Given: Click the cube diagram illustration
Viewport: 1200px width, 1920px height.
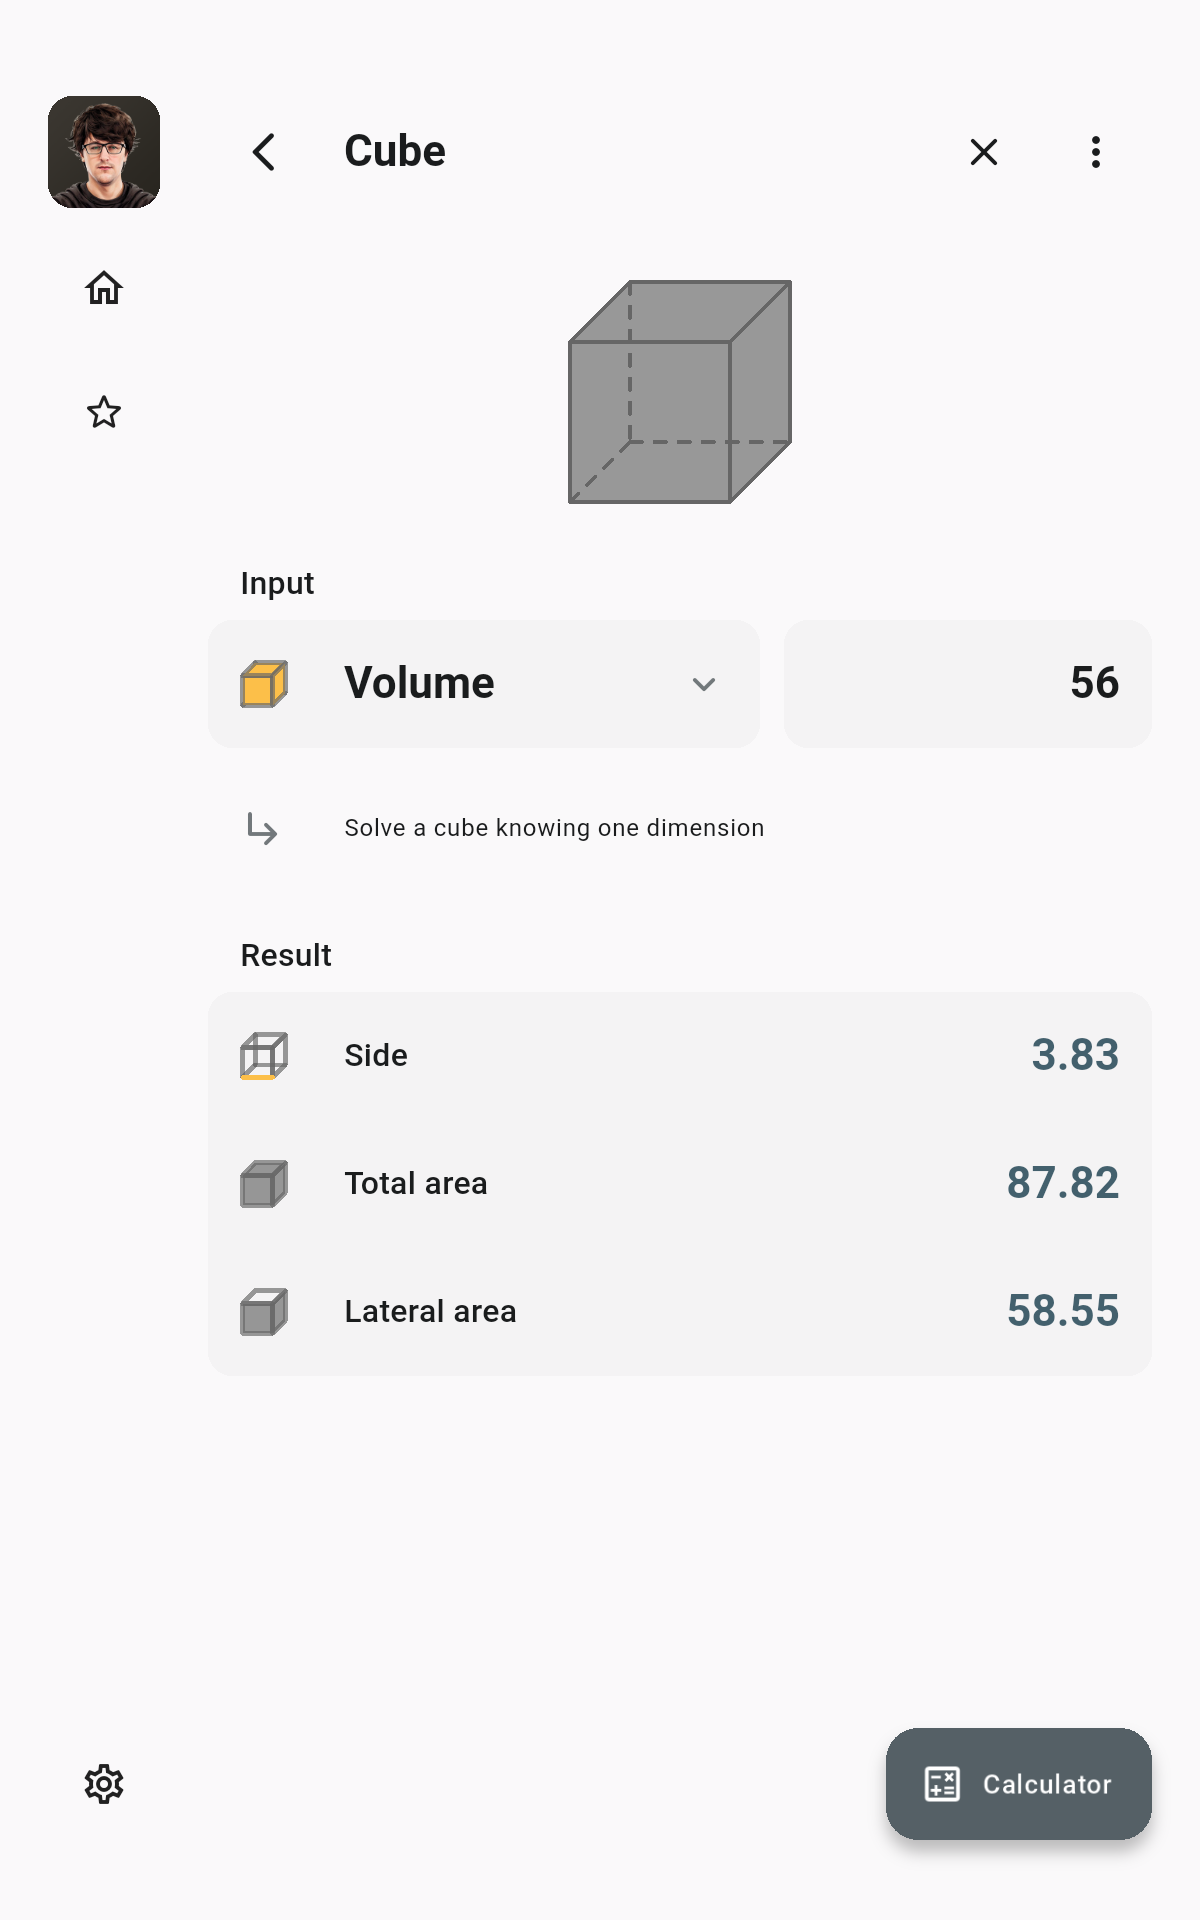Looking at the screenshot, I should [680, 392].
